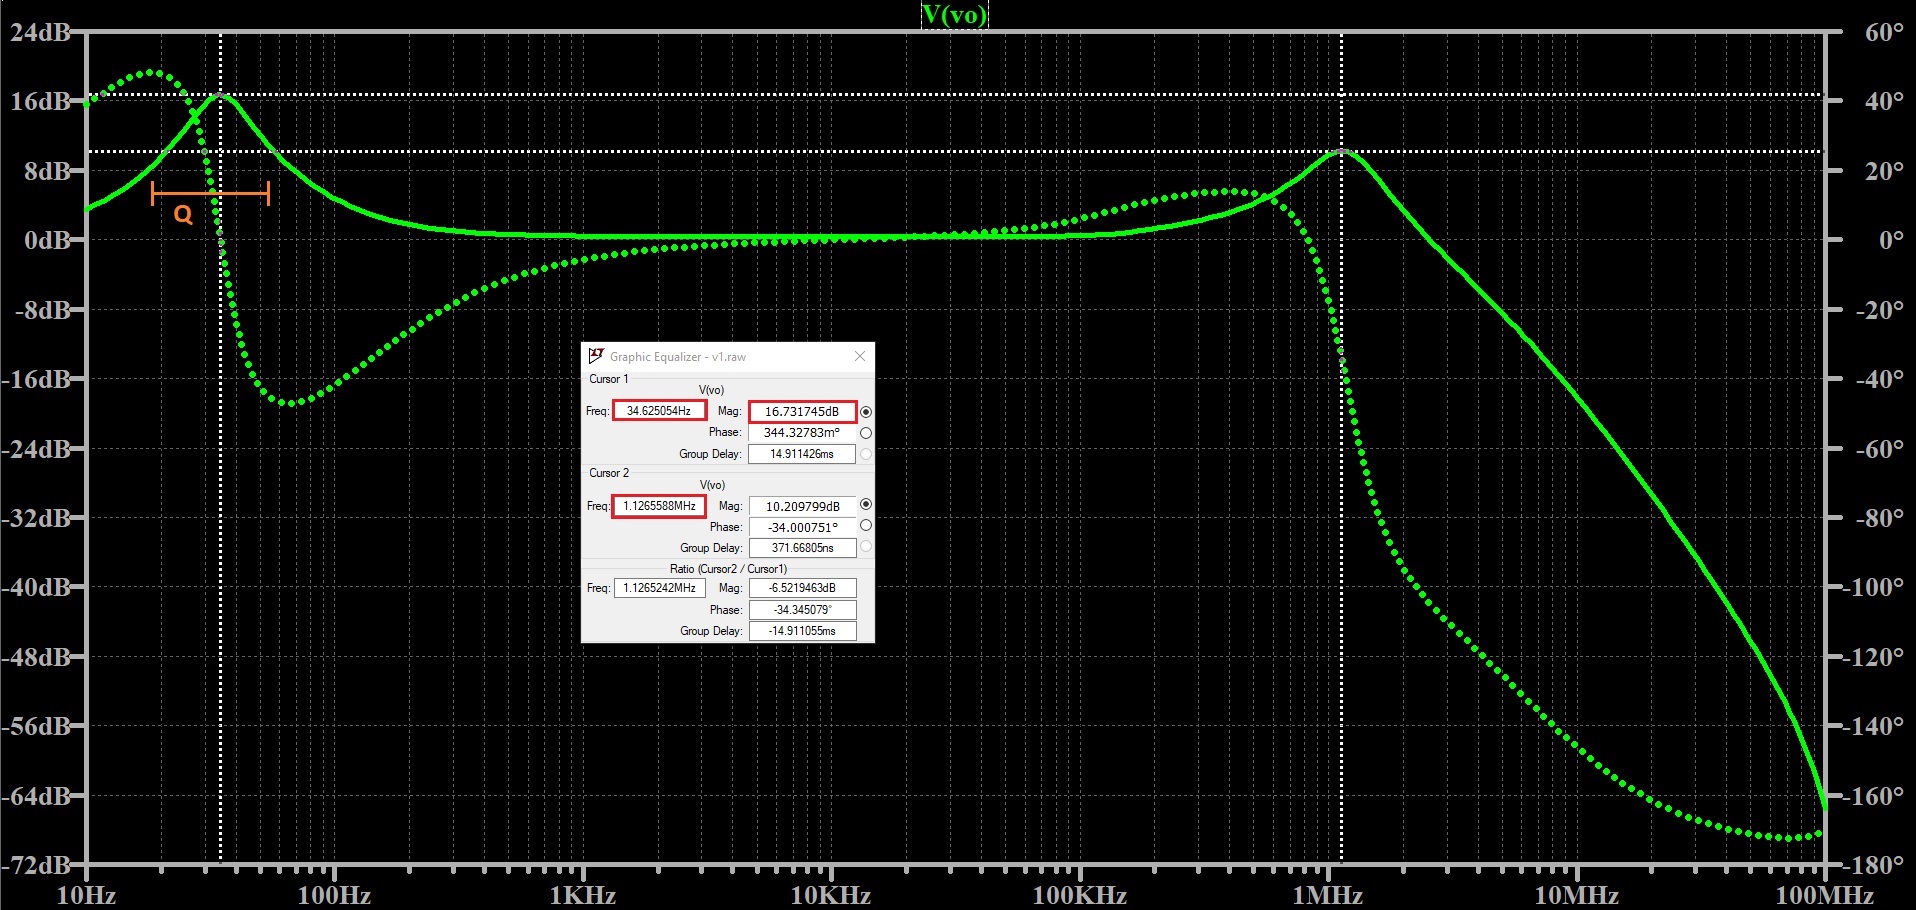Screen dimensions: 1916x910
Task: Click the 0° label on the right phase axis
Action: click(1891, 240)
